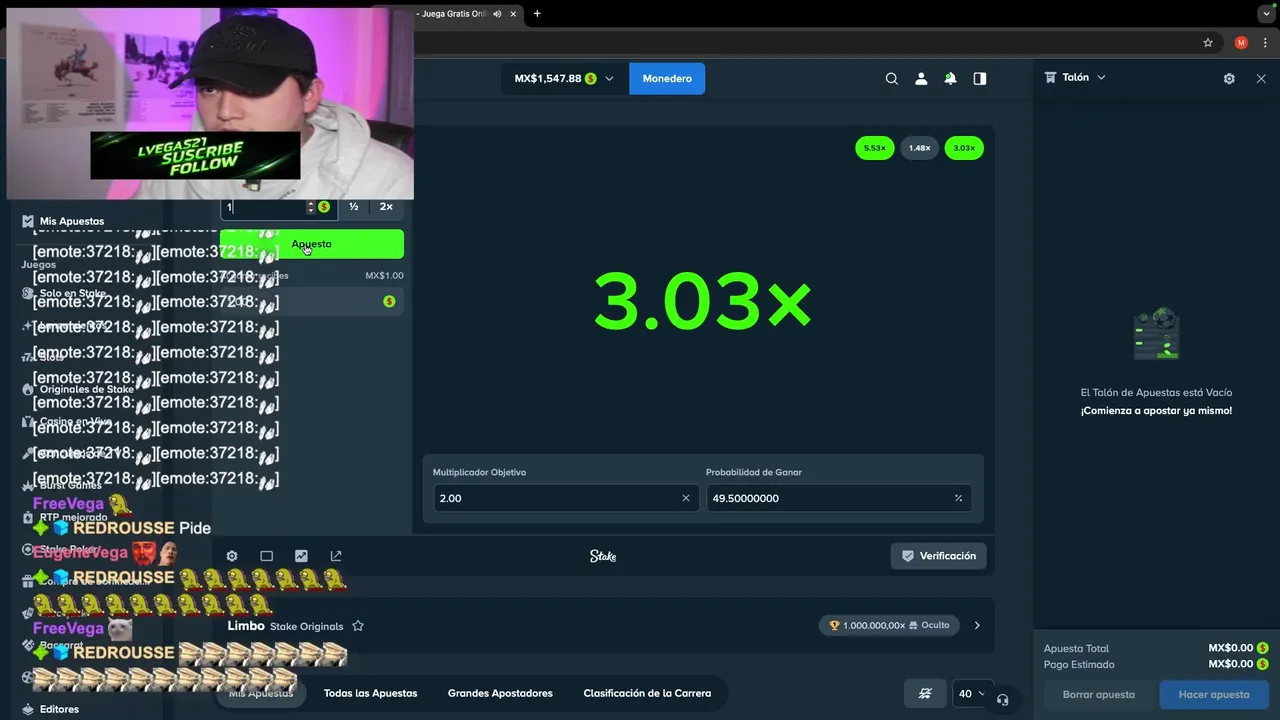Click the Stake logo in game footer
Viewport: 1280px width, 720px height.
pyautogui.click(x=603, y=556)
